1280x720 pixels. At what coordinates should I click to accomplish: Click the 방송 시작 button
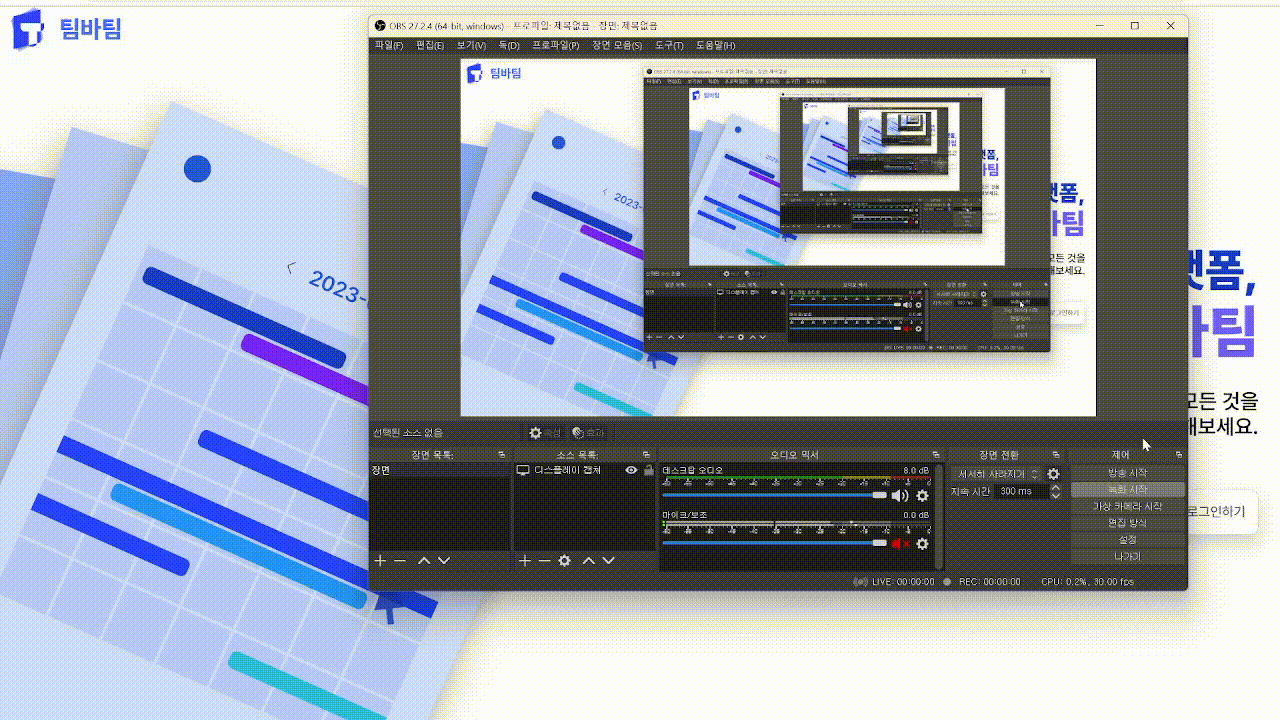1128,473
